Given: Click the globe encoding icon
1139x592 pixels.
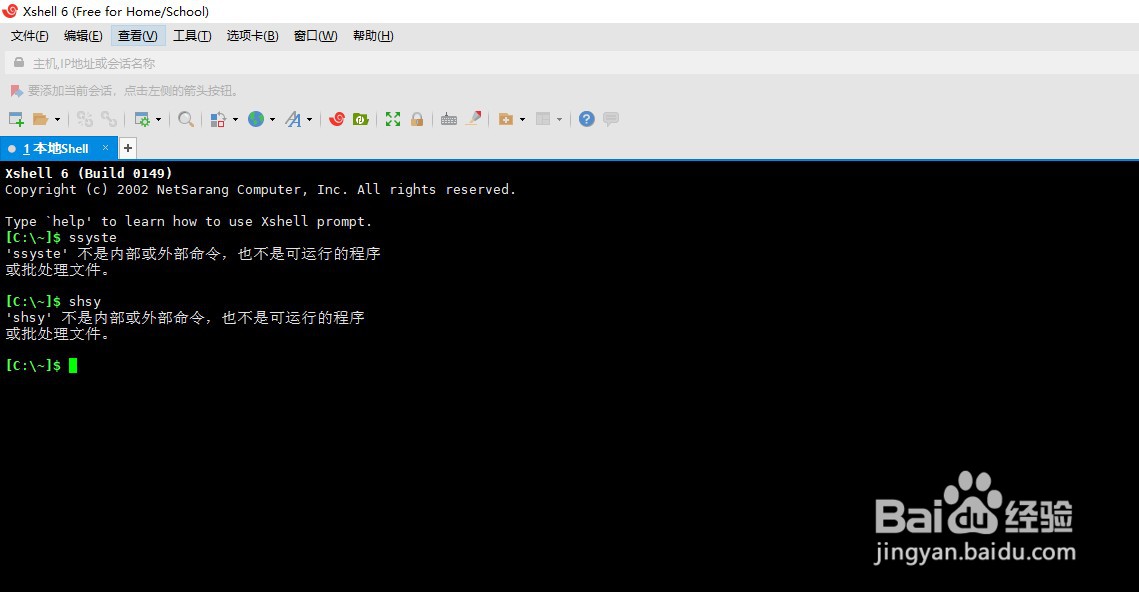Looking at the screenshot, I should click(256, 119).
